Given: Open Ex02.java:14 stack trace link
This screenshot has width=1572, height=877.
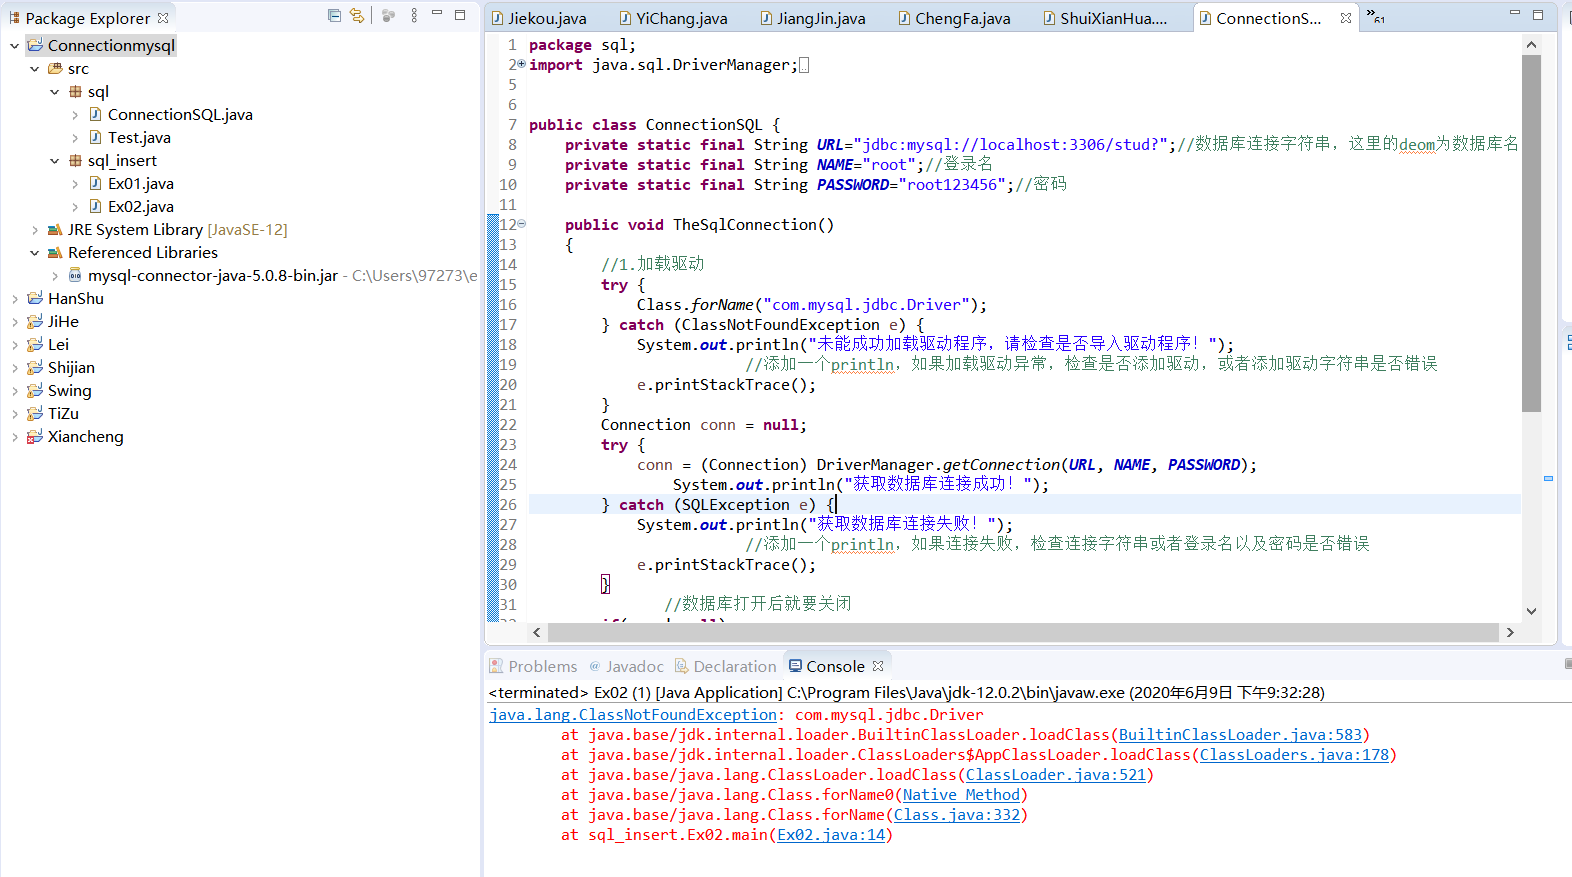Looking at the screenshot, I should click(831, 834).
